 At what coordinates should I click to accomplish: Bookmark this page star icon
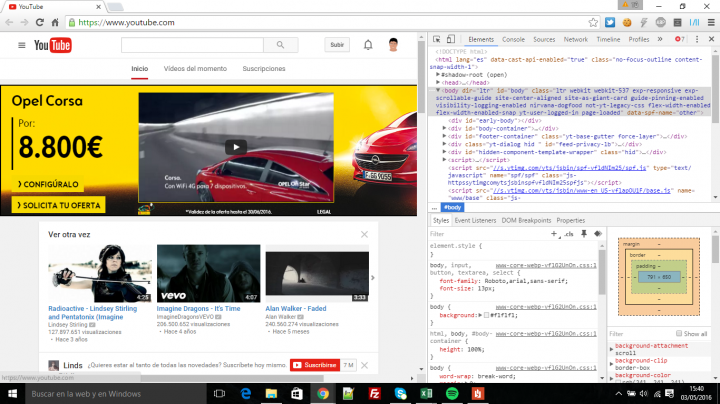click(593, 22)
